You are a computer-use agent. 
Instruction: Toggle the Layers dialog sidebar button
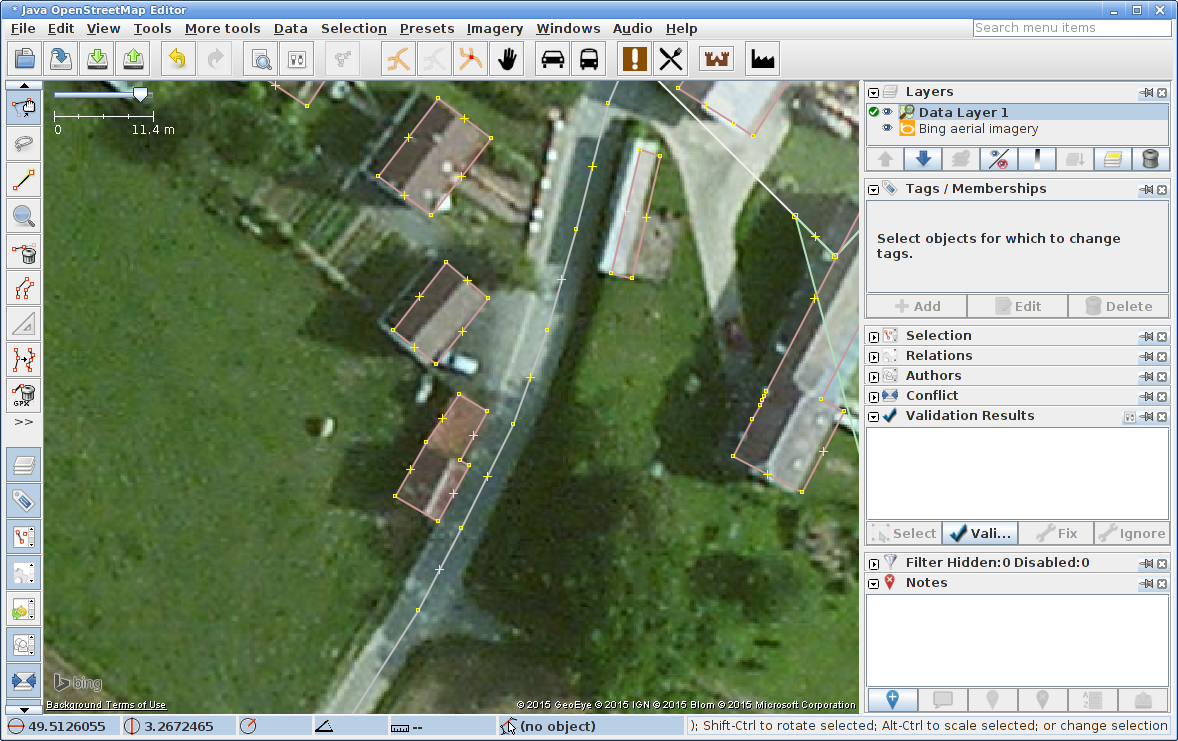coord(24,465)
